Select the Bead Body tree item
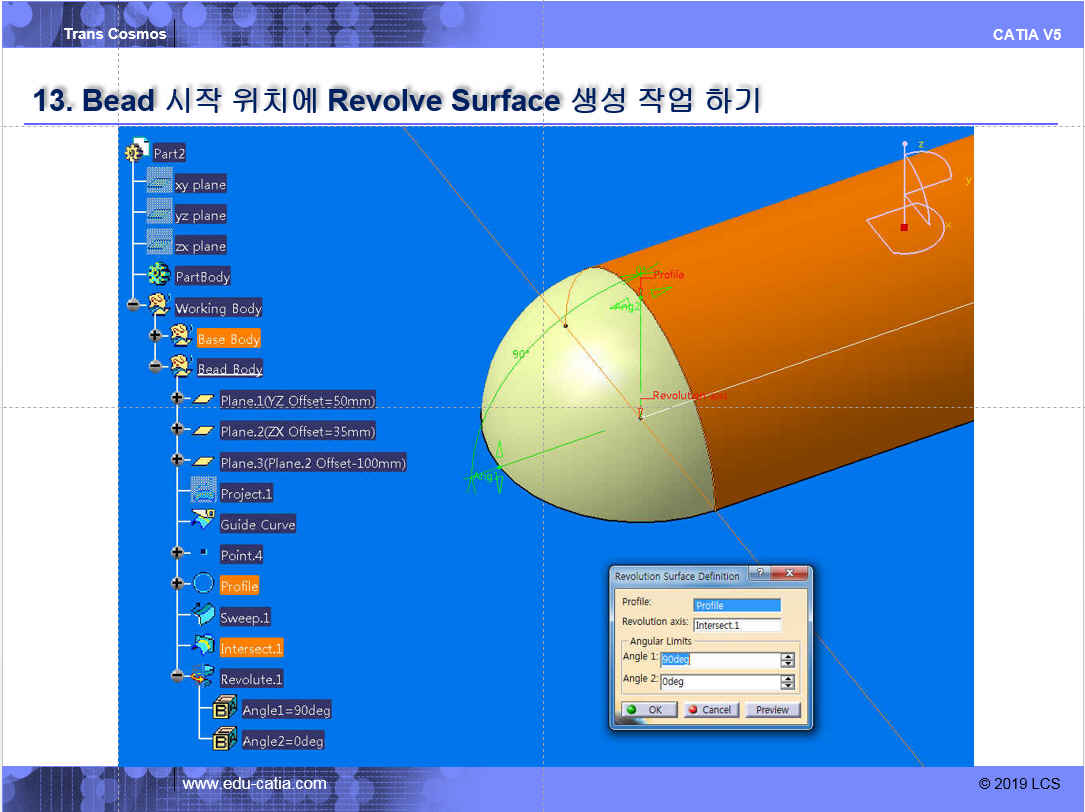The height and width of the screenshot is (812, 1085). (229, 369)
